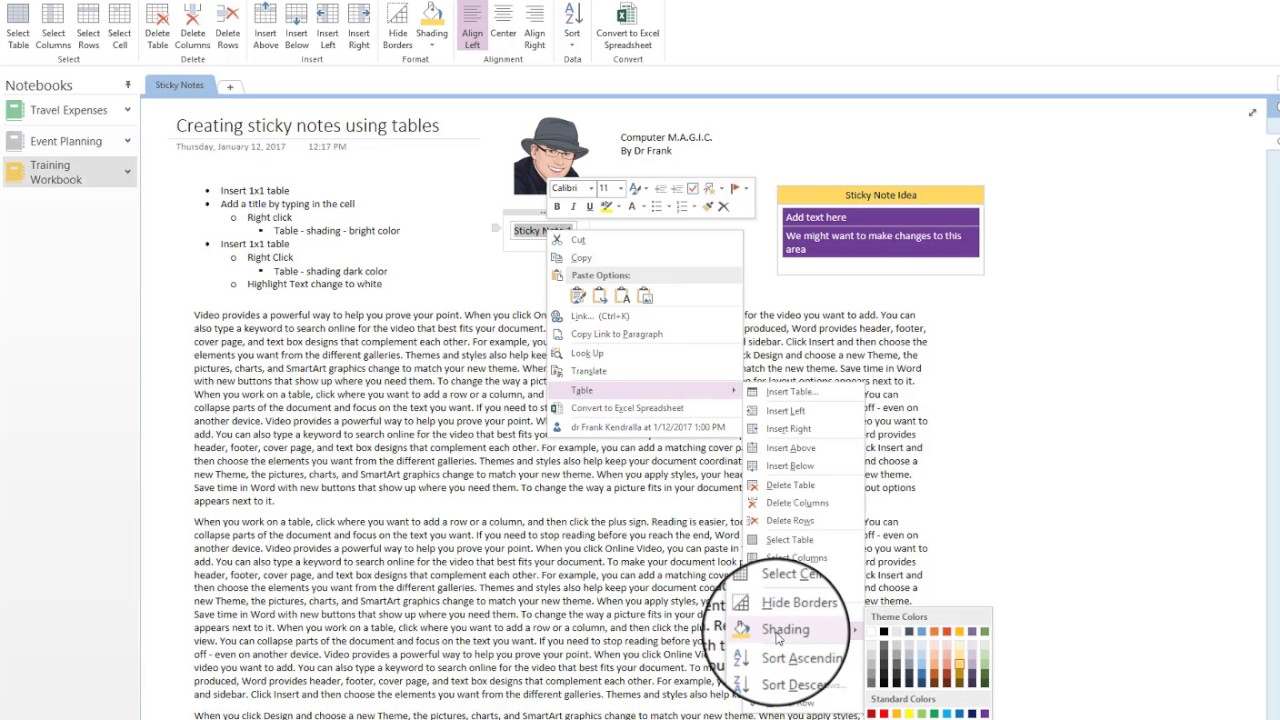Viewport: 1280px width, 720px height.
Task: Open the numbering style dropdown arrow
Action: click(x=694, y=206)
